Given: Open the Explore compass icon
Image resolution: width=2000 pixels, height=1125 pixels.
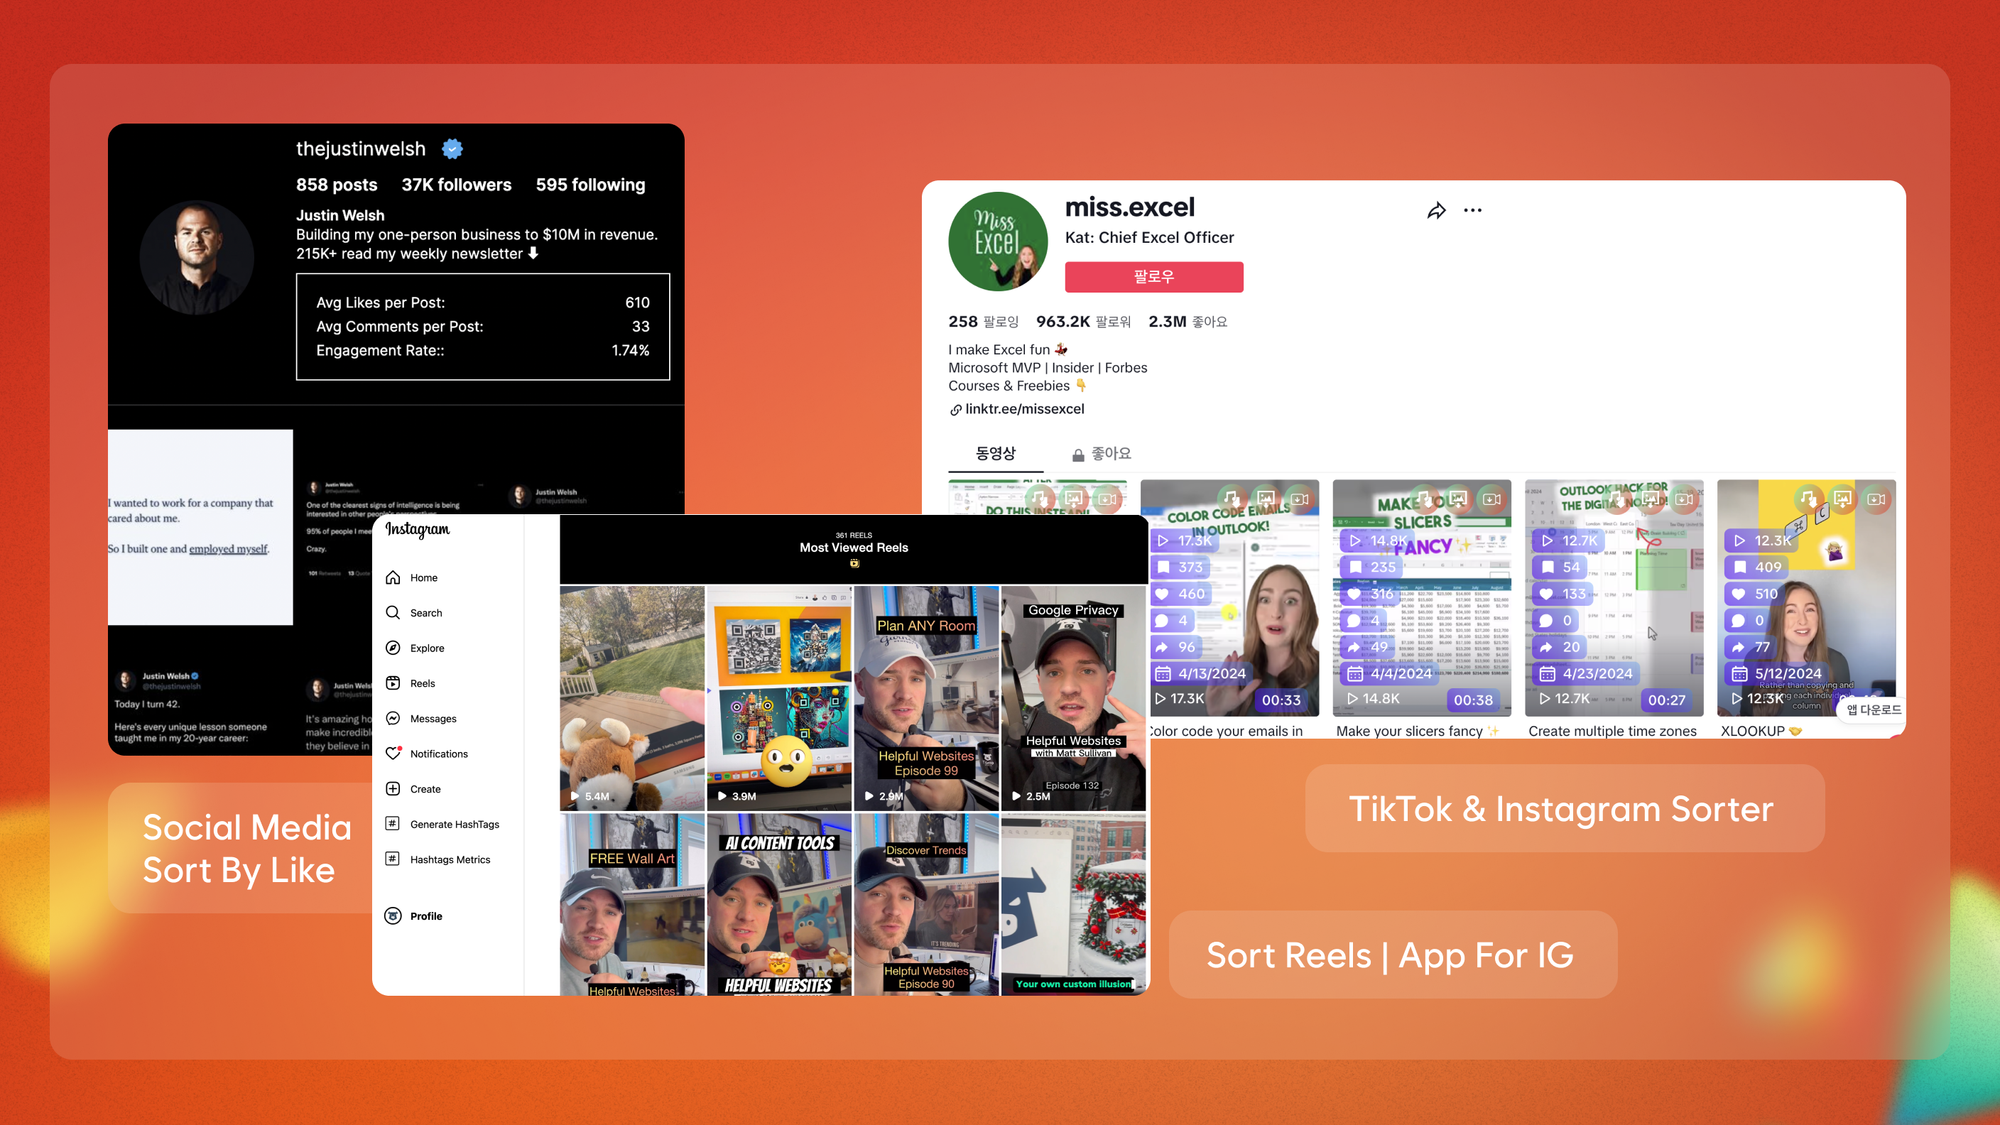Looking at the screenshot, I should [x=393, y=648].
